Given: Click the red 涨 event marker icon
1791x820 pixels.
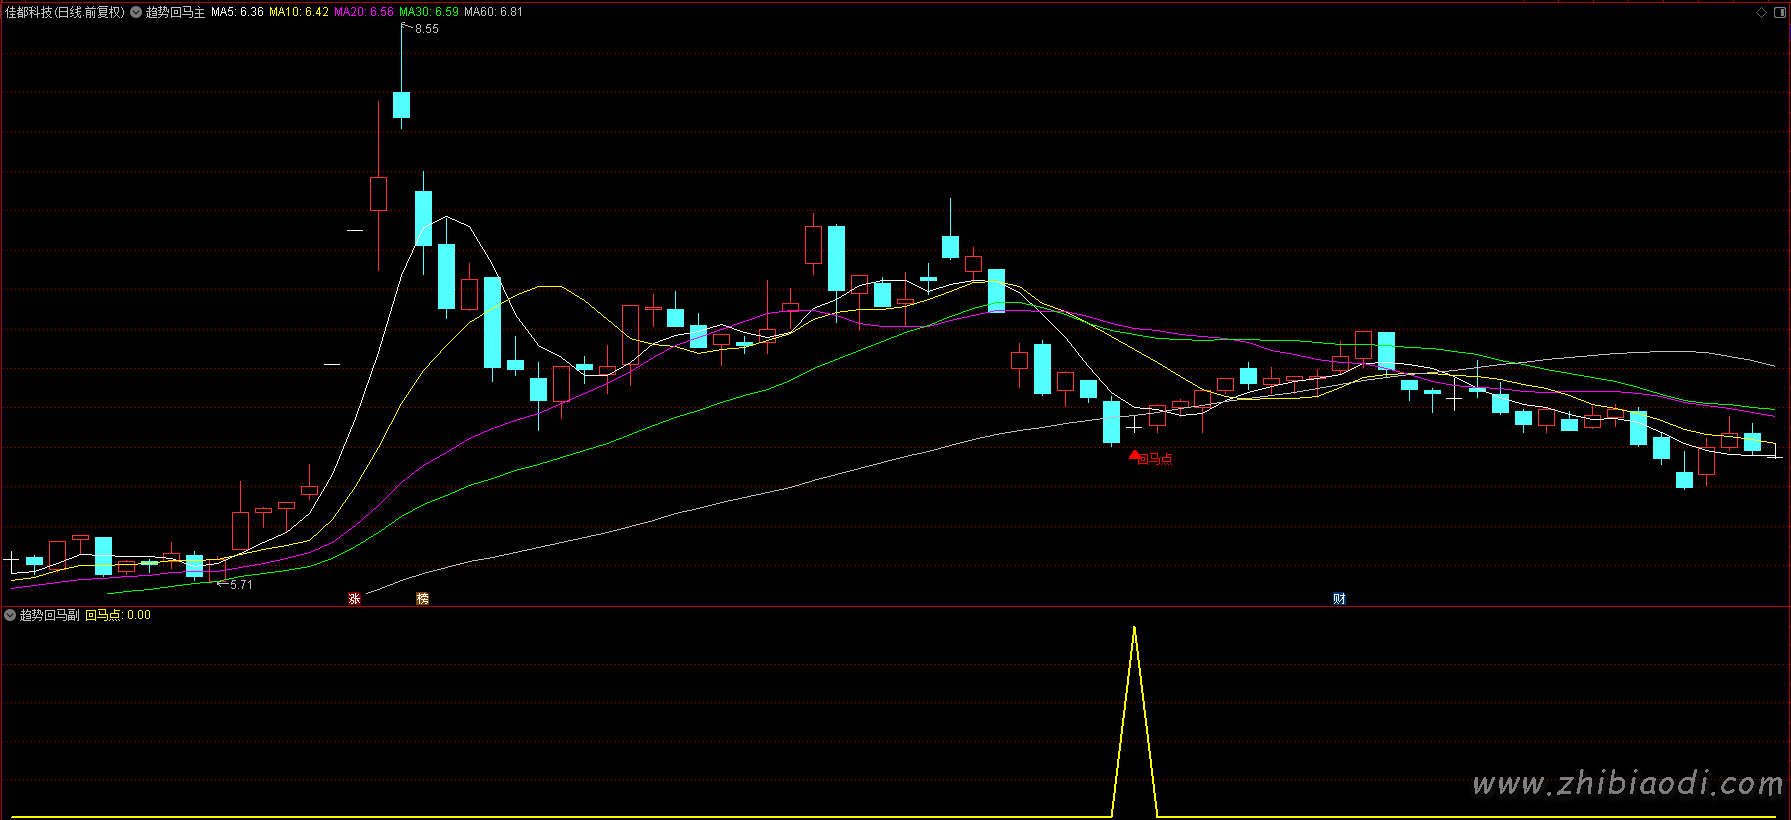Looking at the screenshot, I should 354,598.
